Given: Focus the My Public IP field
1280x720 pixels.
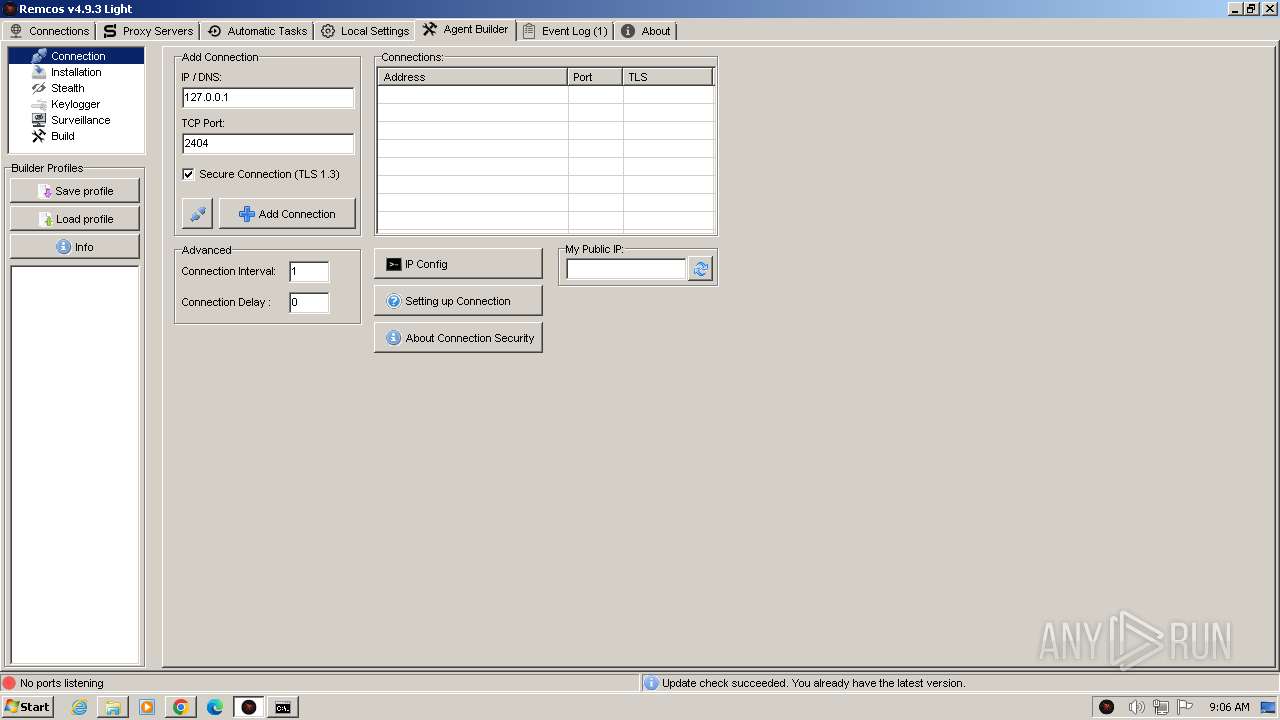Looking at the screenshot, I should pos(626,269).
